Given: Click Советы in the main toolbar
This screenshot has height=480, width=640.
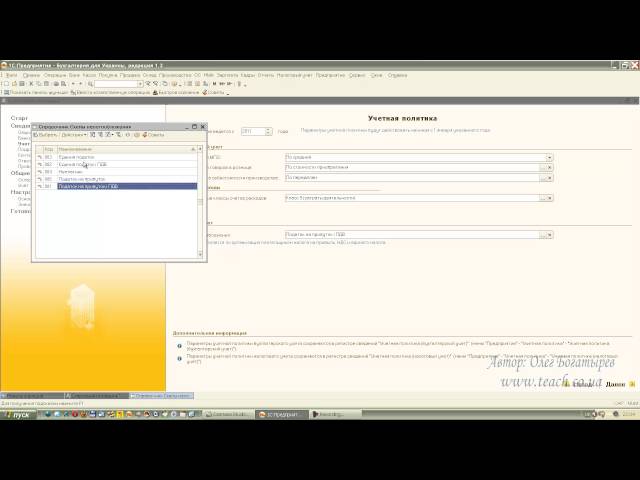Looking at the screenshot, I should click(213, 93).
